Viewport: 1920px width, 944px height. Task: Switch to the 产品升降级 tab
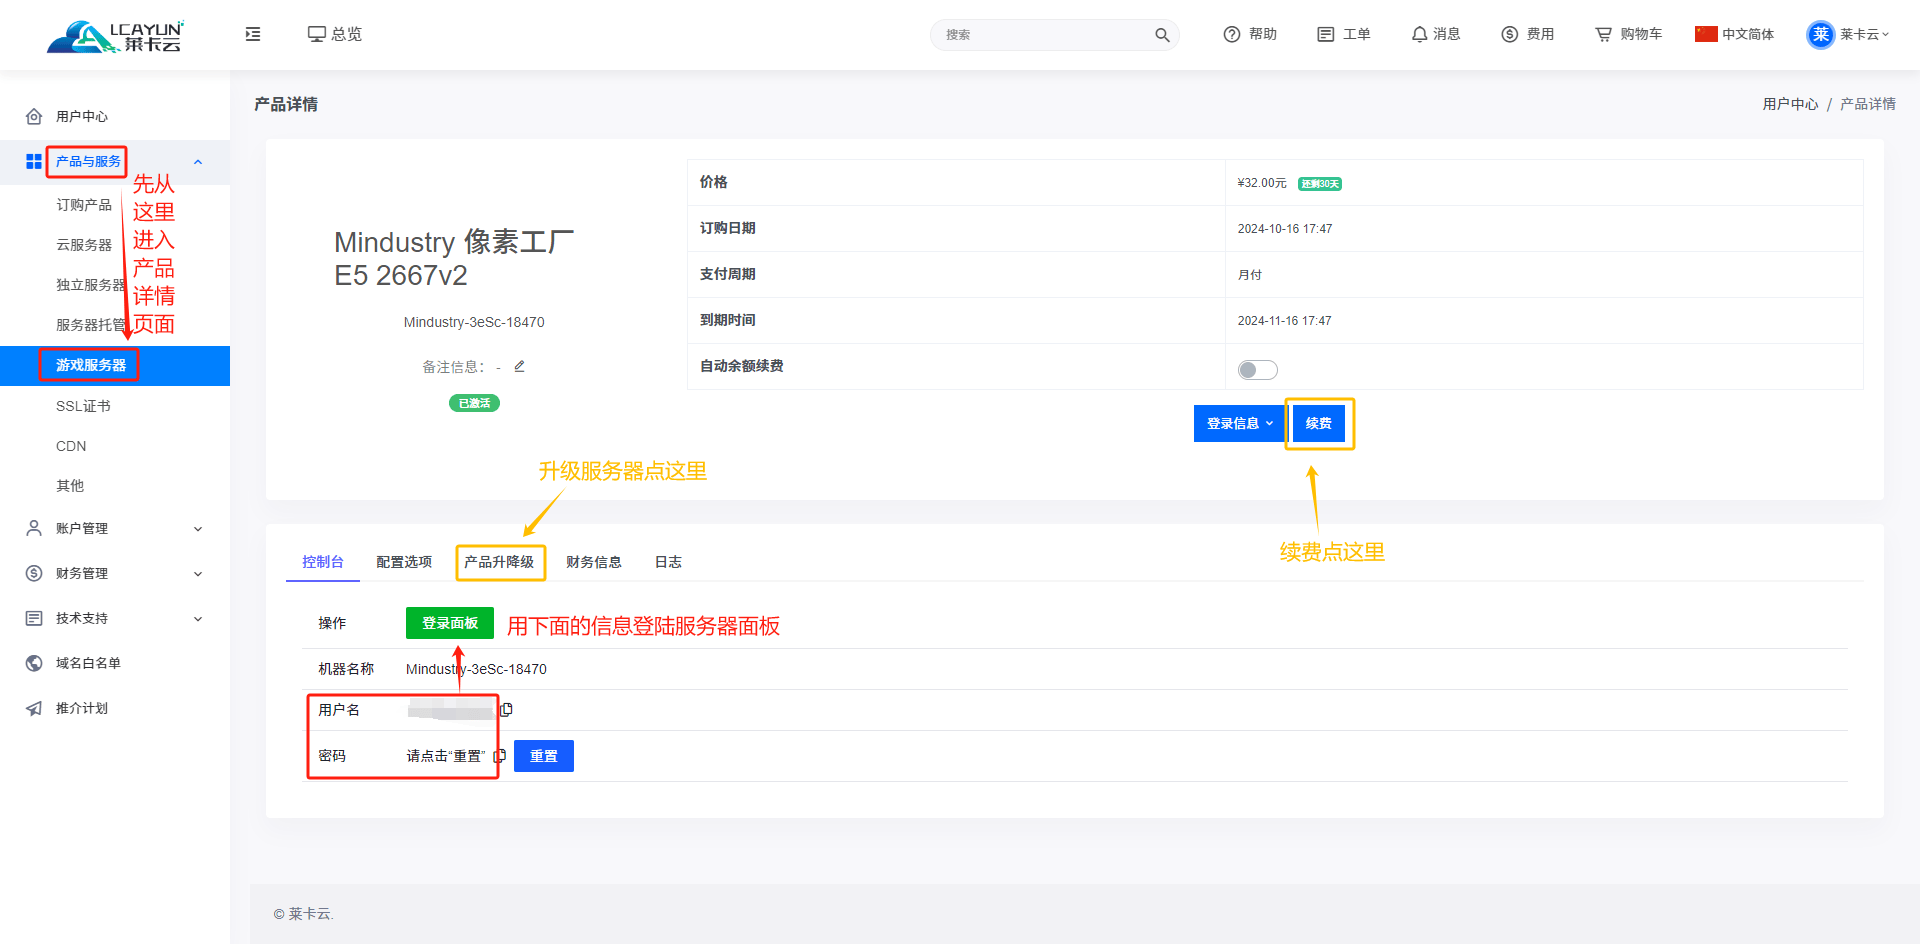499,562
